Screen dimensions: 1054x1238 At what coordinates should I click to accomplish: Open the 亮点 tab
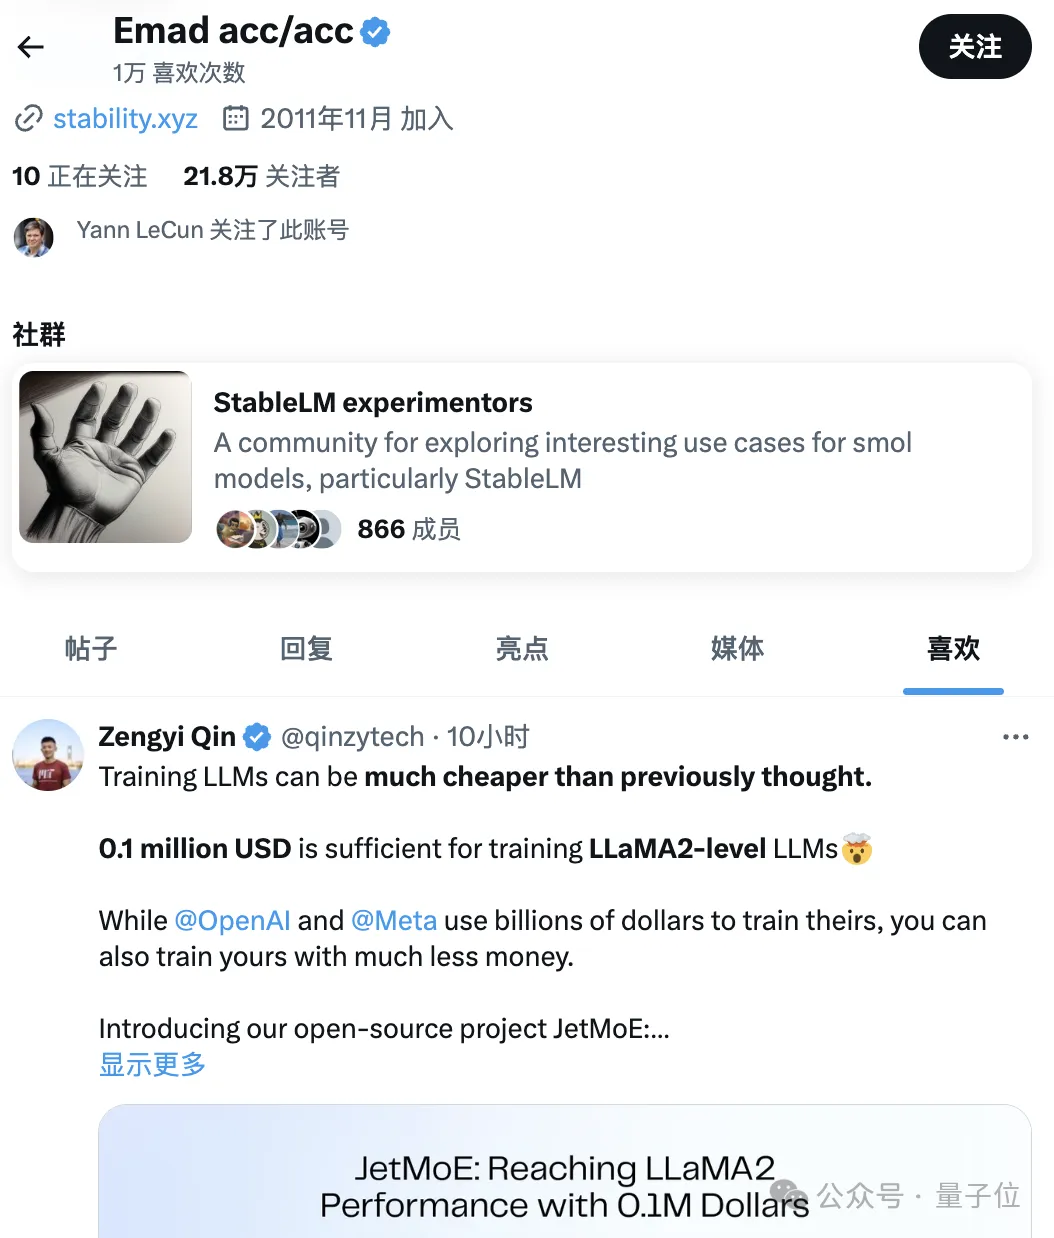pos(522,649)
